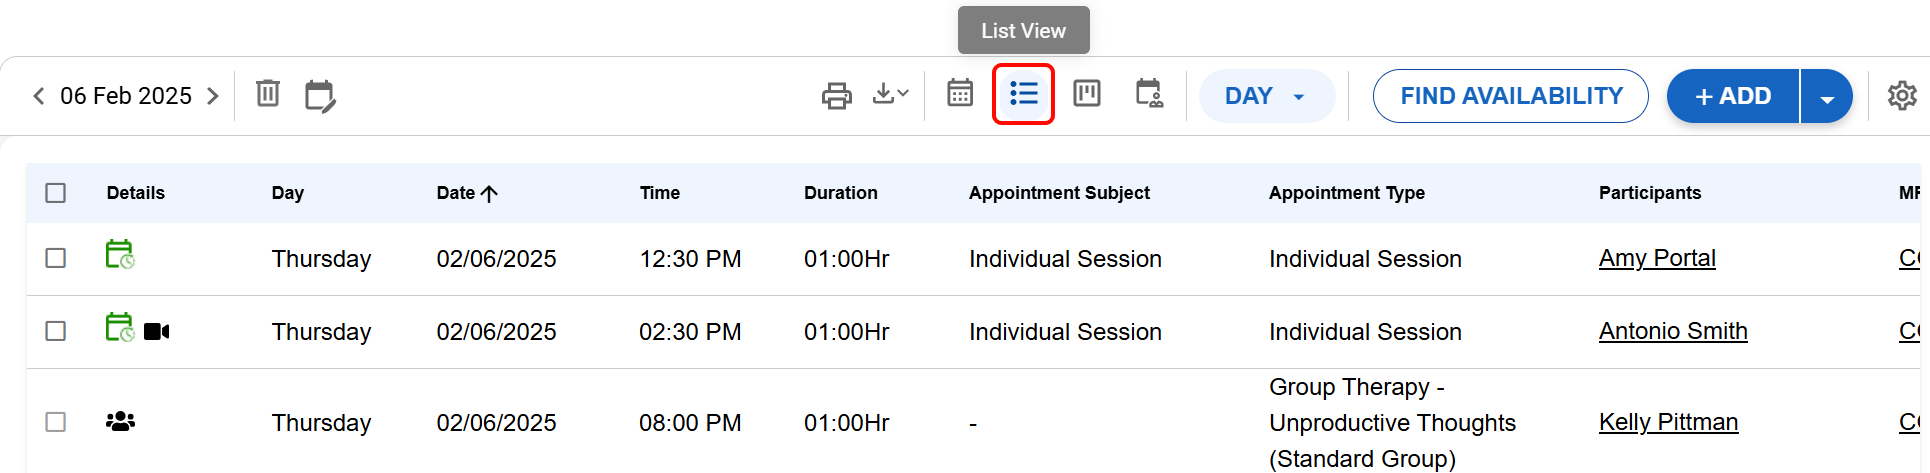Click the calendar with person icon

[x=1149, y=94]
